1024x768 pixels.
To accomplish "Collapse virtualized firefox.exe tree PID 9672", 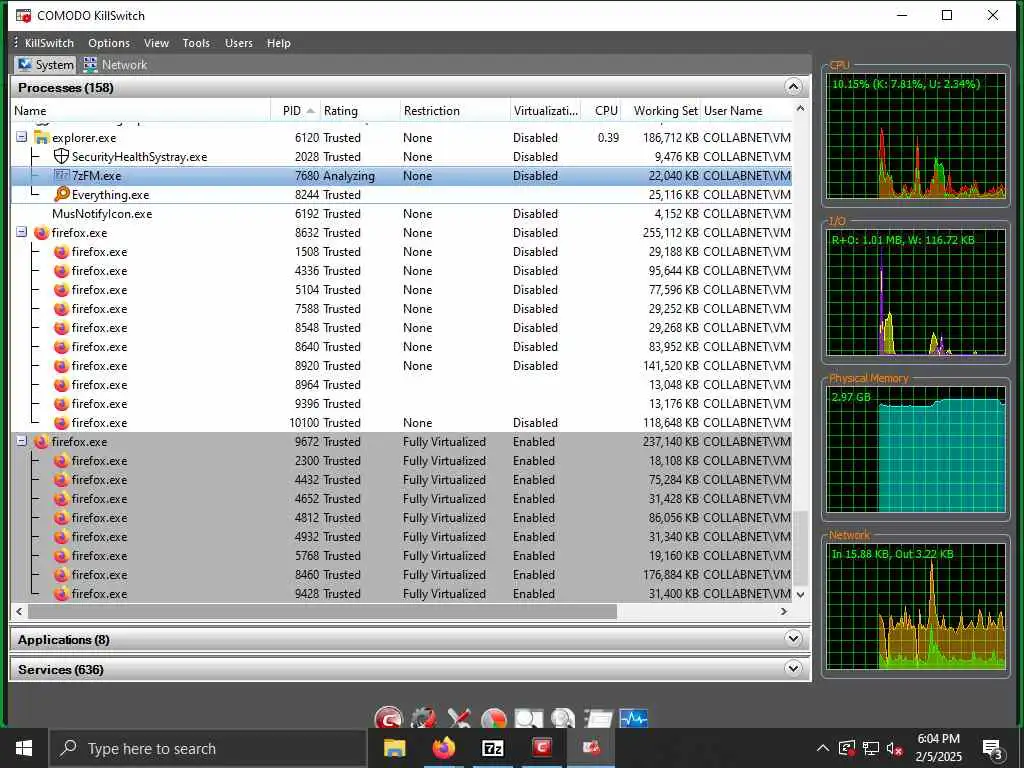I will (22, 441).
